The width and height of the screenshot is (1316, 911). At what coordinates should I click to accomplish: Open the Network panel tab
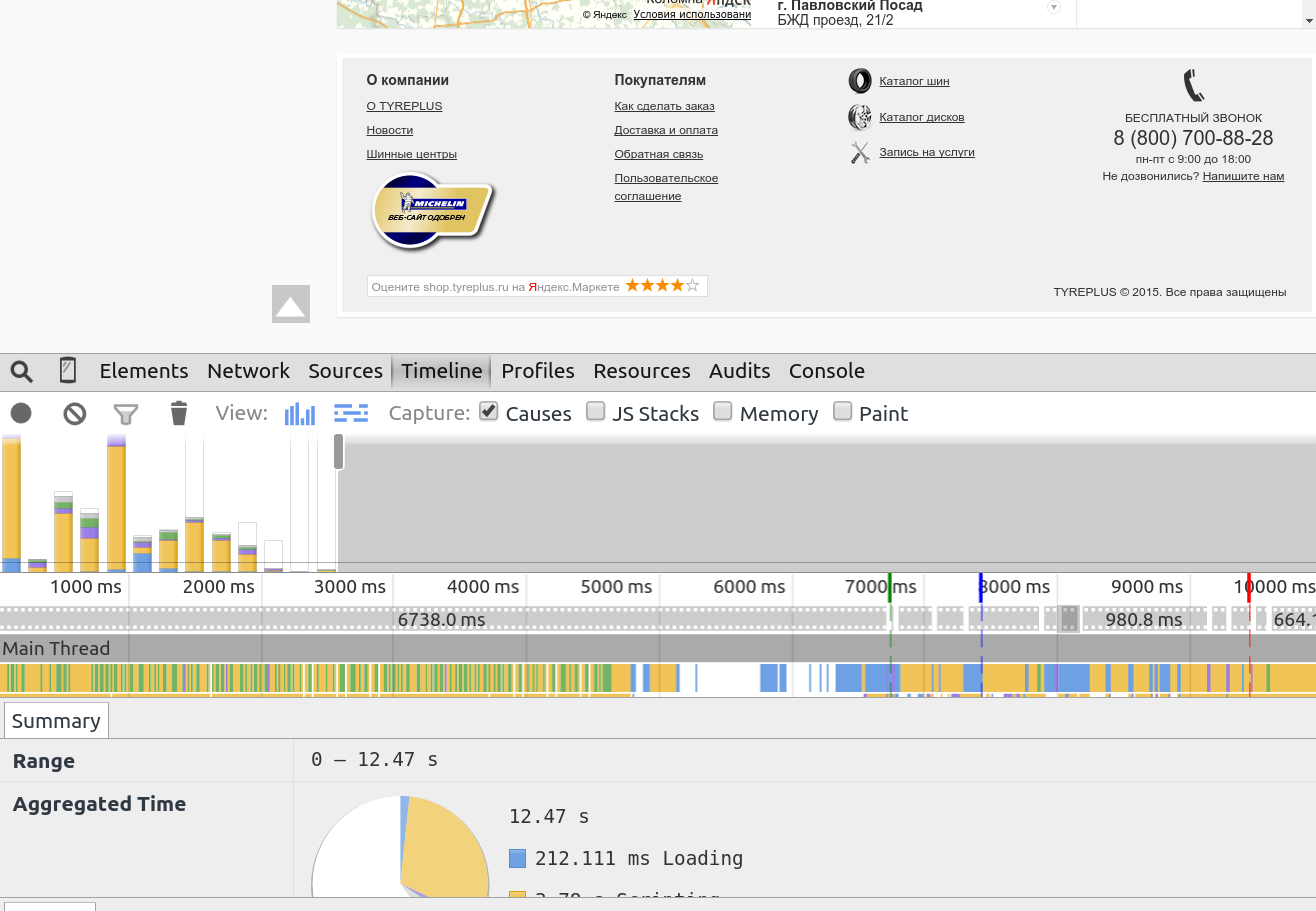(248, 371)
